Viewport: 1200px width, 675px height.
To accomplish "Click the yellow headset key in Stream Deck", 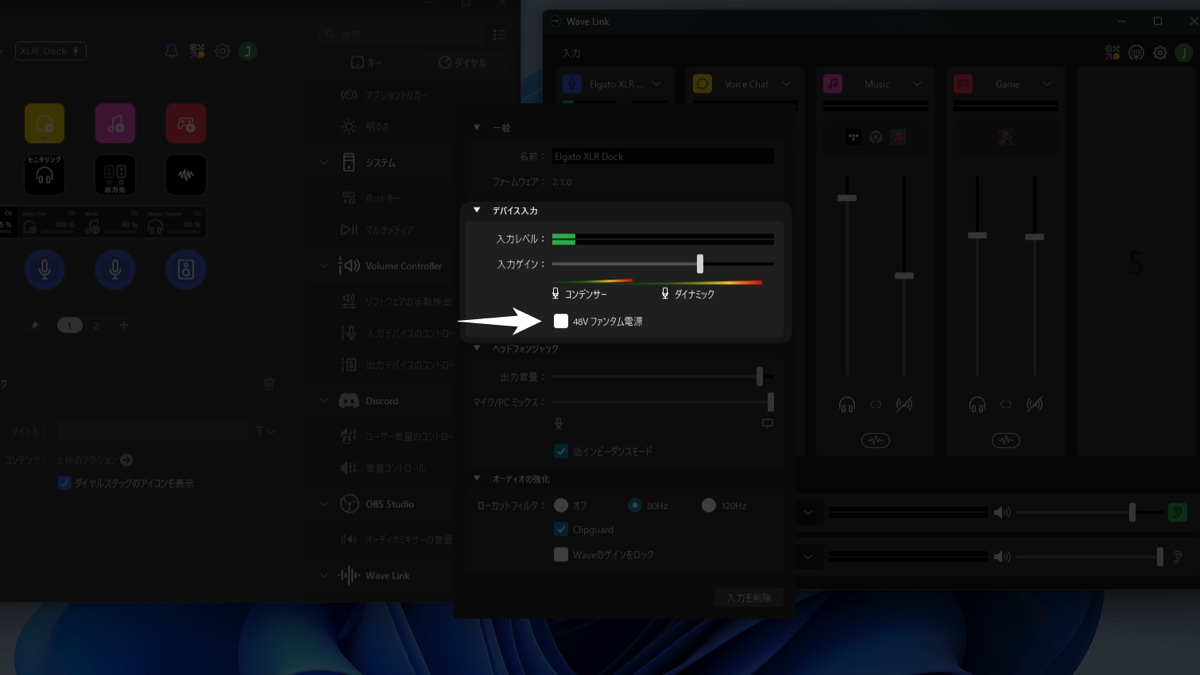I will tap(44, 123).
